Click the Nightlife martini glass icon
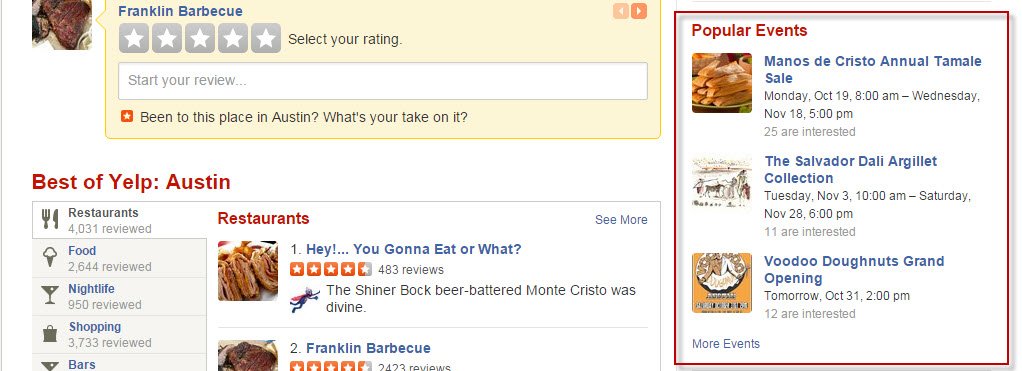 pyautogui.click(x=50, y=296)
